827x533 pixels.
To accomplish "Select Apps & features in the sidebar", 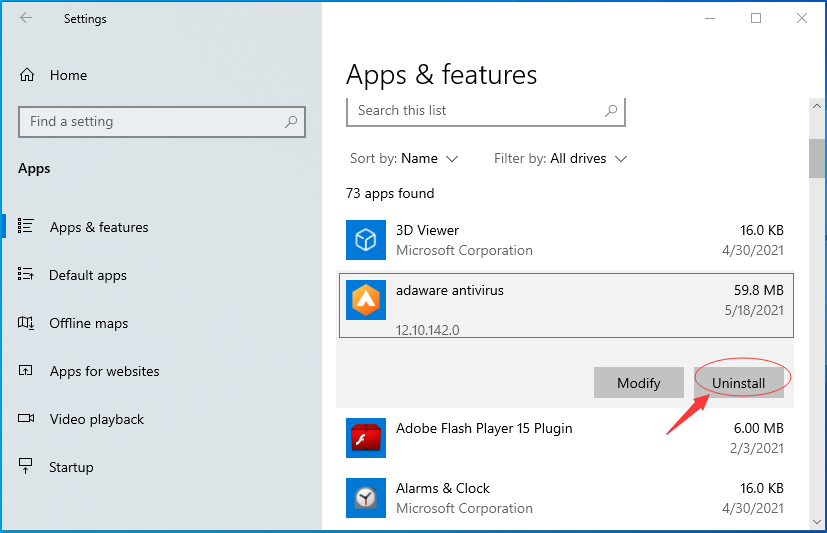I will (x=99, y=227).
